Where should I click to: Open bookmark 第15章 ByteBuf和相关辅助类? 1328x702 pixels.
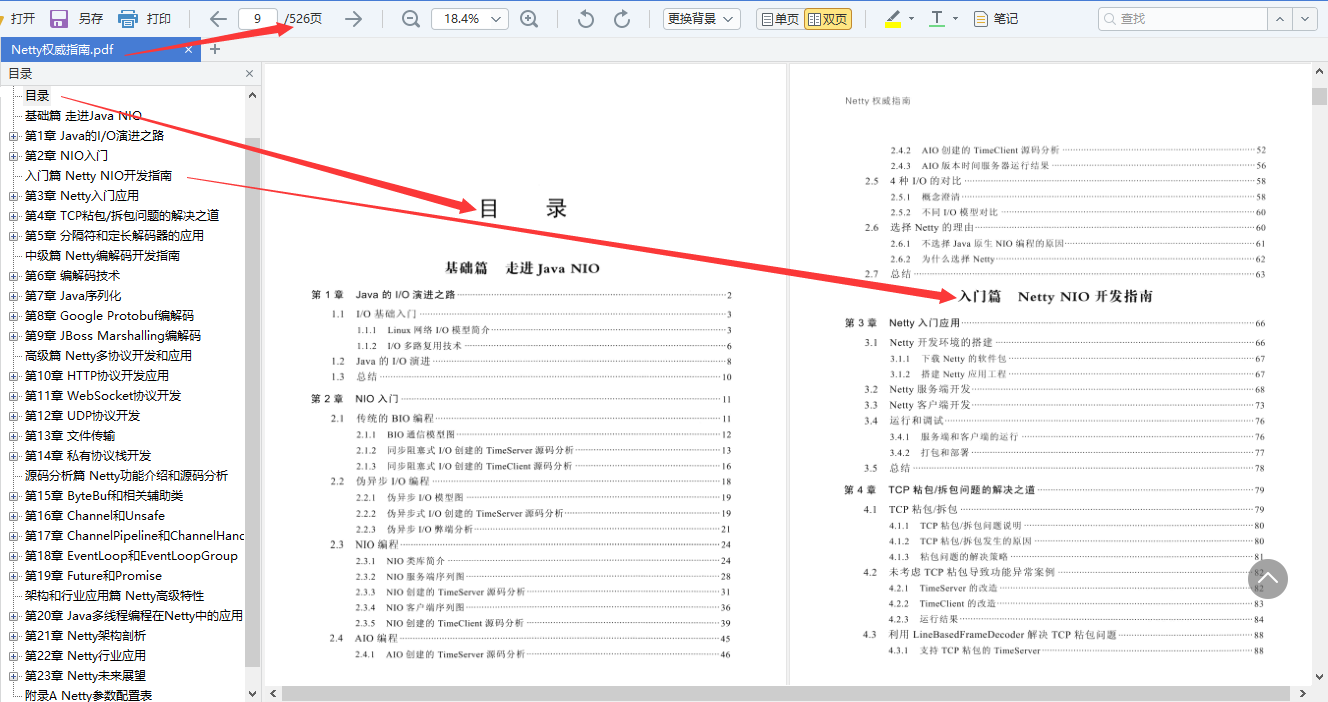point(104,495)
